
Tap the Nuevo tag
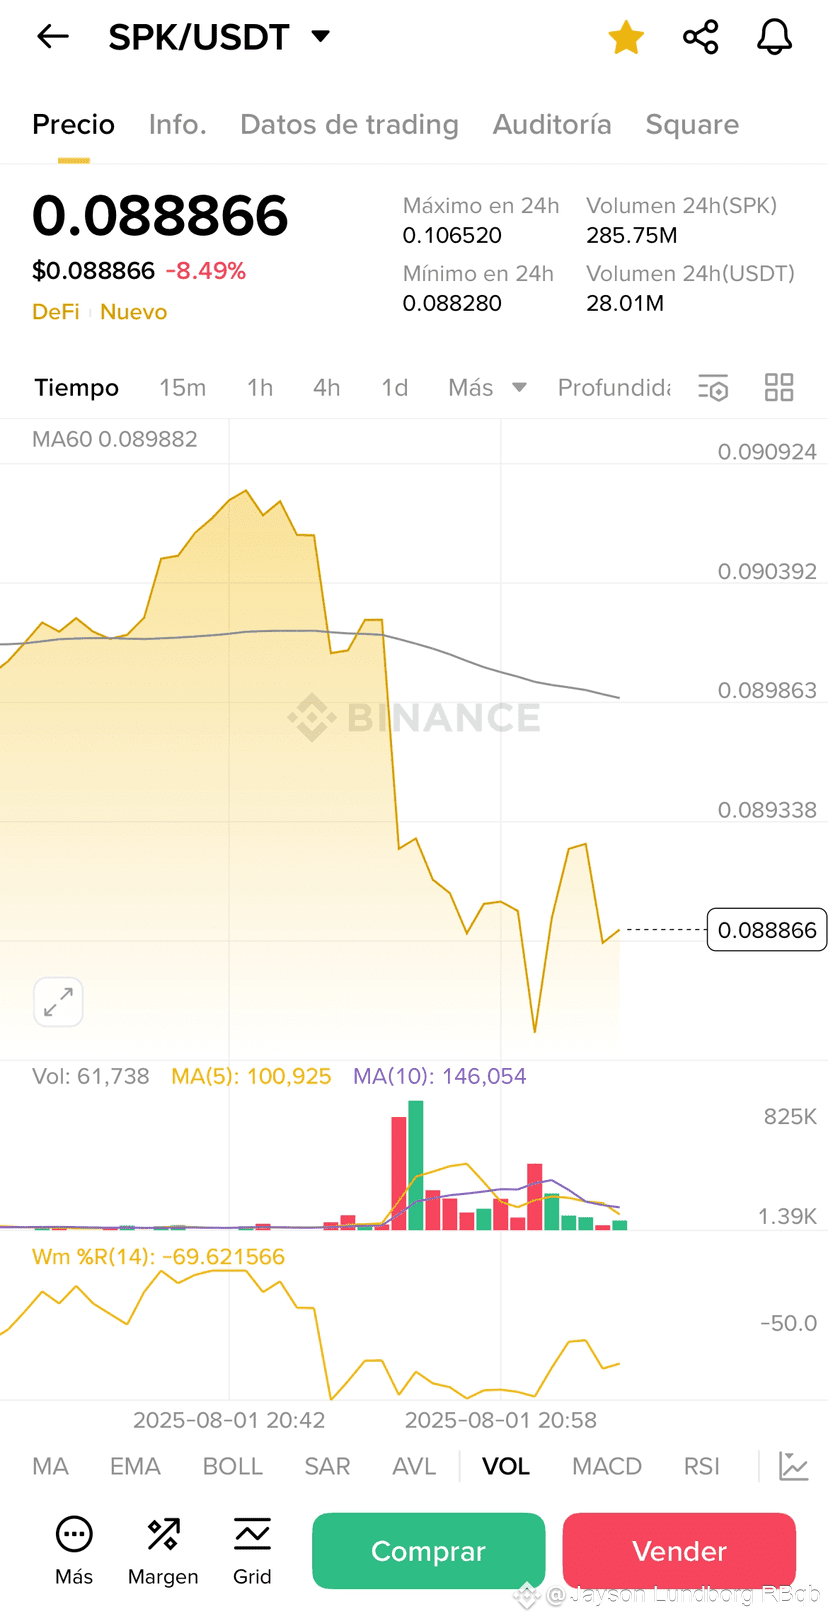[133, 312]
